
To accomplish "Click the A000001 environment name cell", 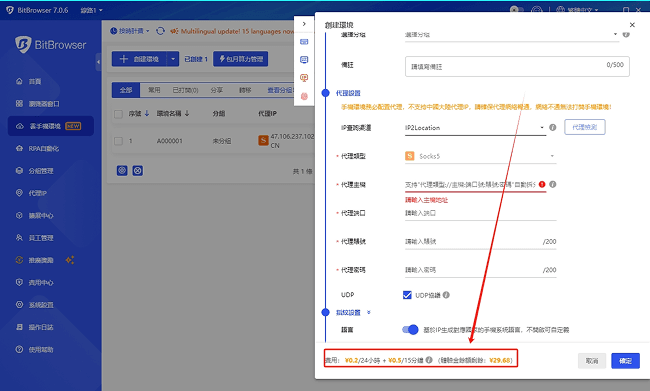I will point(170,141).
